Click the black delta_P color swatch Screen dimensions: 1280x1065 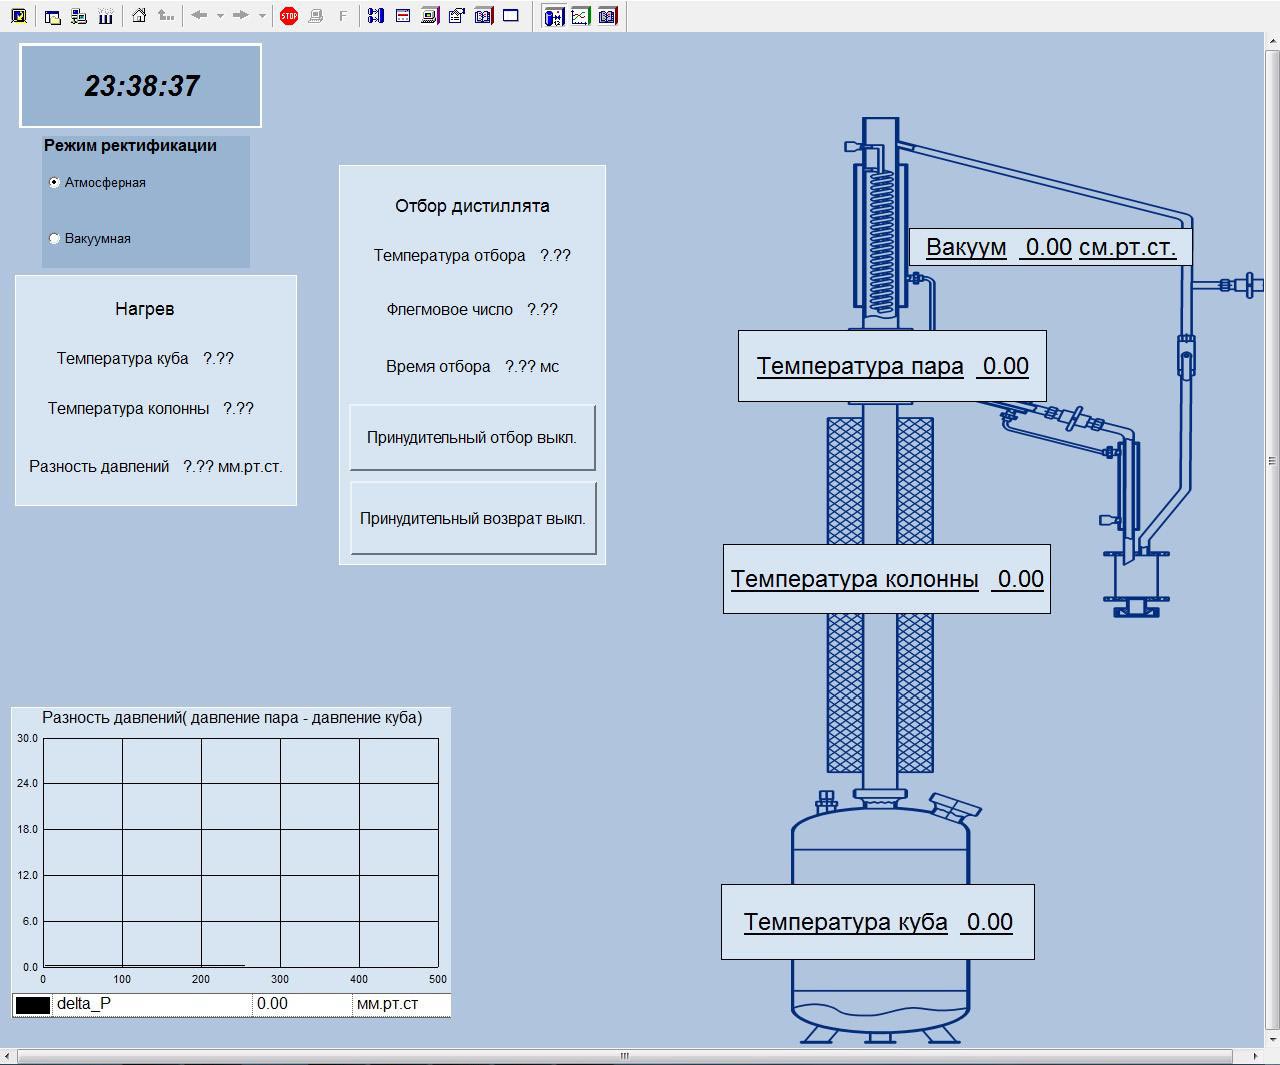(33, 1005)
